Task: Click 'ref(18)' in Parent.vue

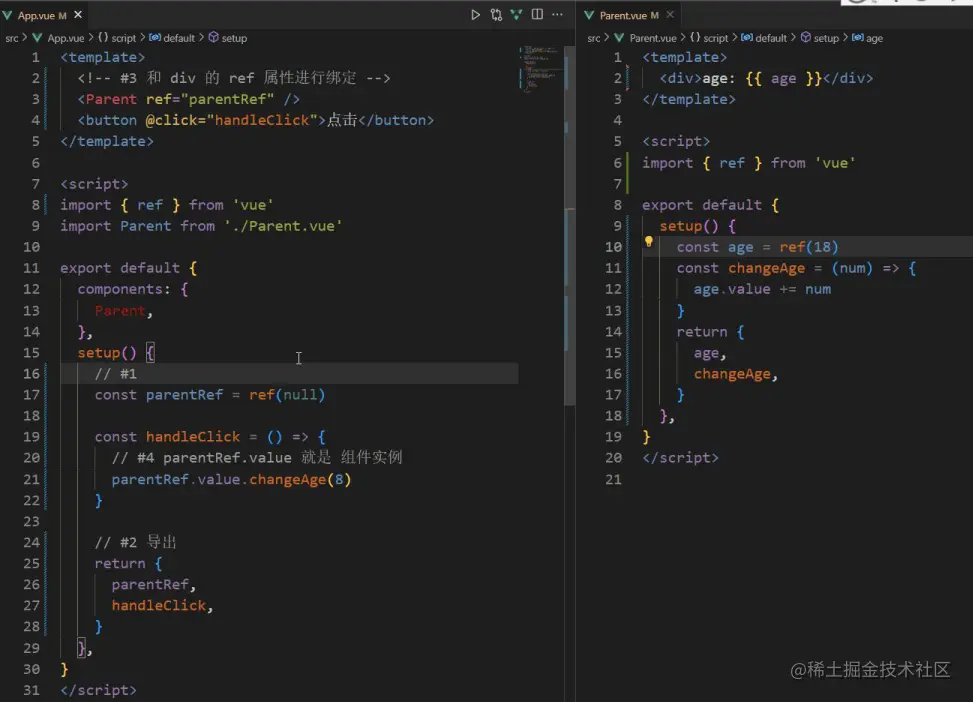Action: pos(809,247)
